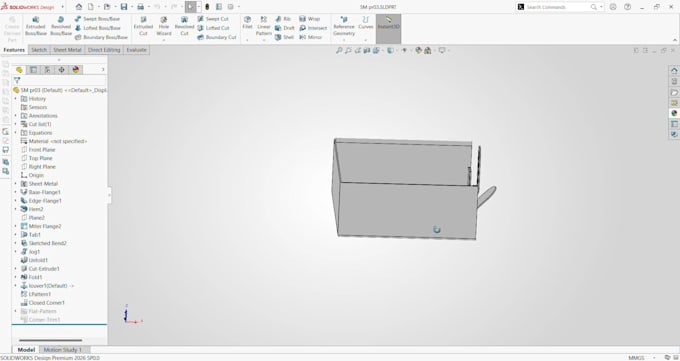Viewport: 680px width, 361px height.
Task: Select Swept Boss/Base command
Action: click(97, 19)
